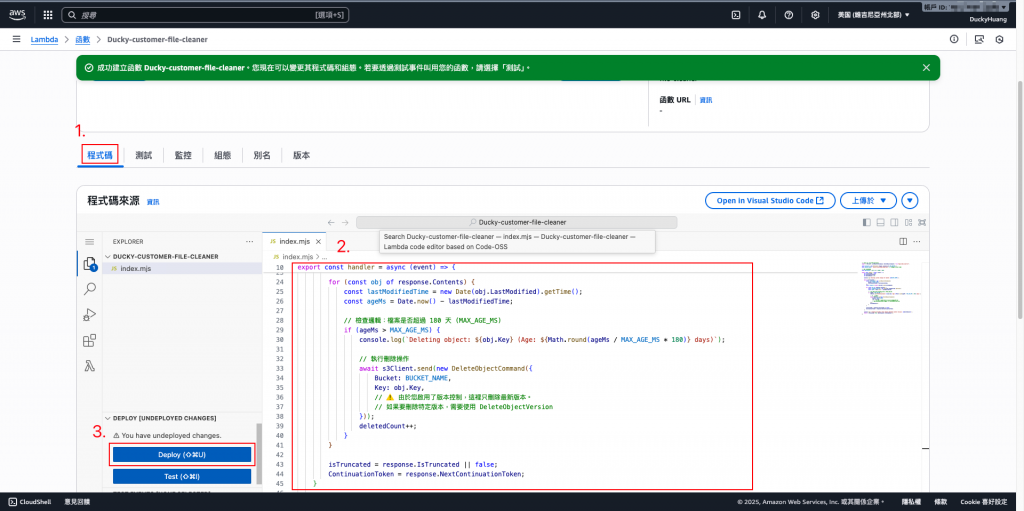Open the code editor hamburger menu
Screen dimensions: 1024x511
90,242
